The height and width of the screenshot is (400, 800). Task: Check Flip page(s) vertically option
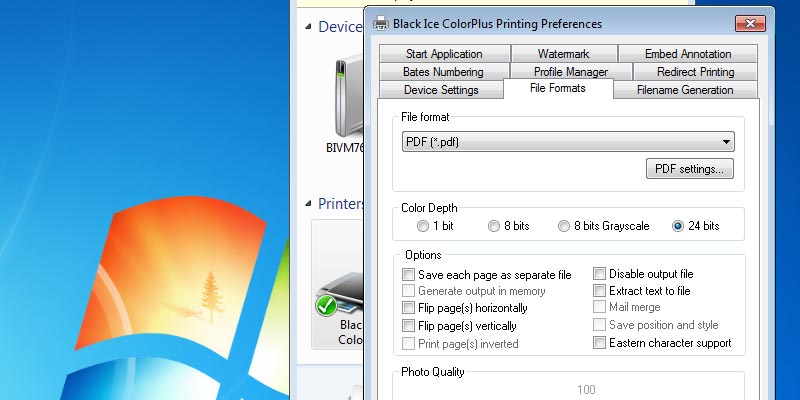pyautogui.click(x=408, y=326)
